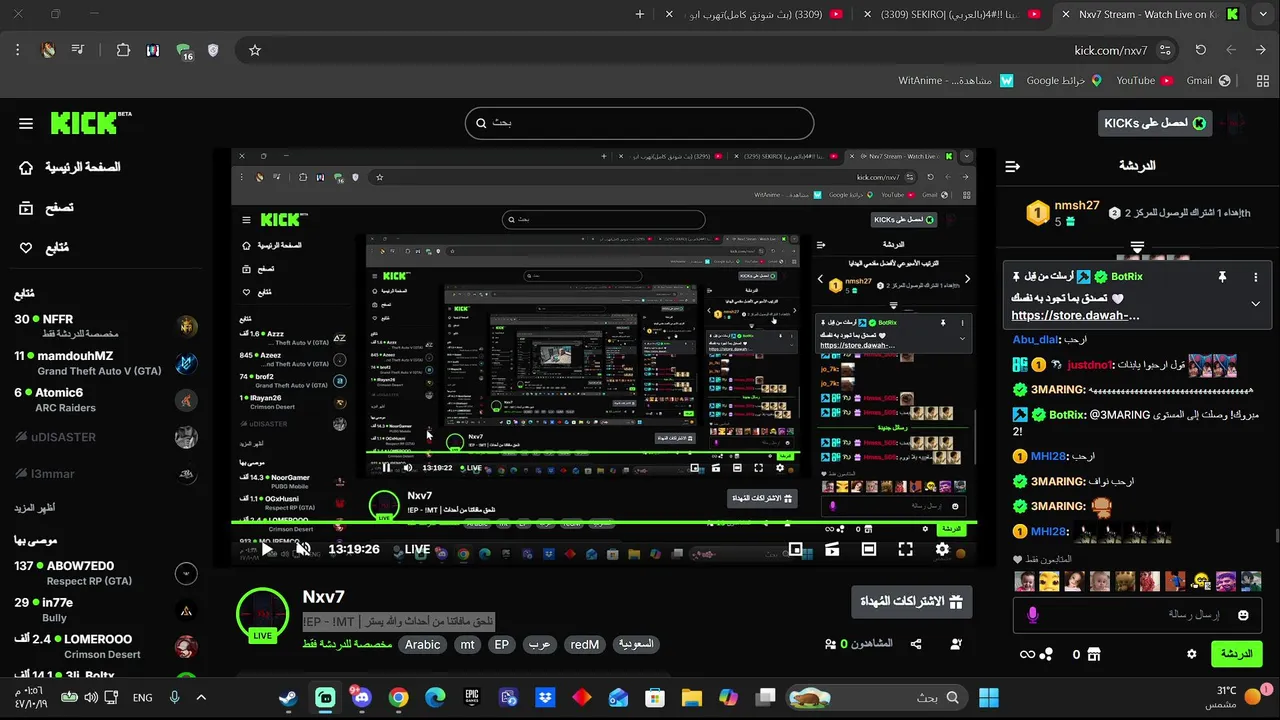
Task: Unpin the BotRix pinned message
Action: coord(1222,277)
